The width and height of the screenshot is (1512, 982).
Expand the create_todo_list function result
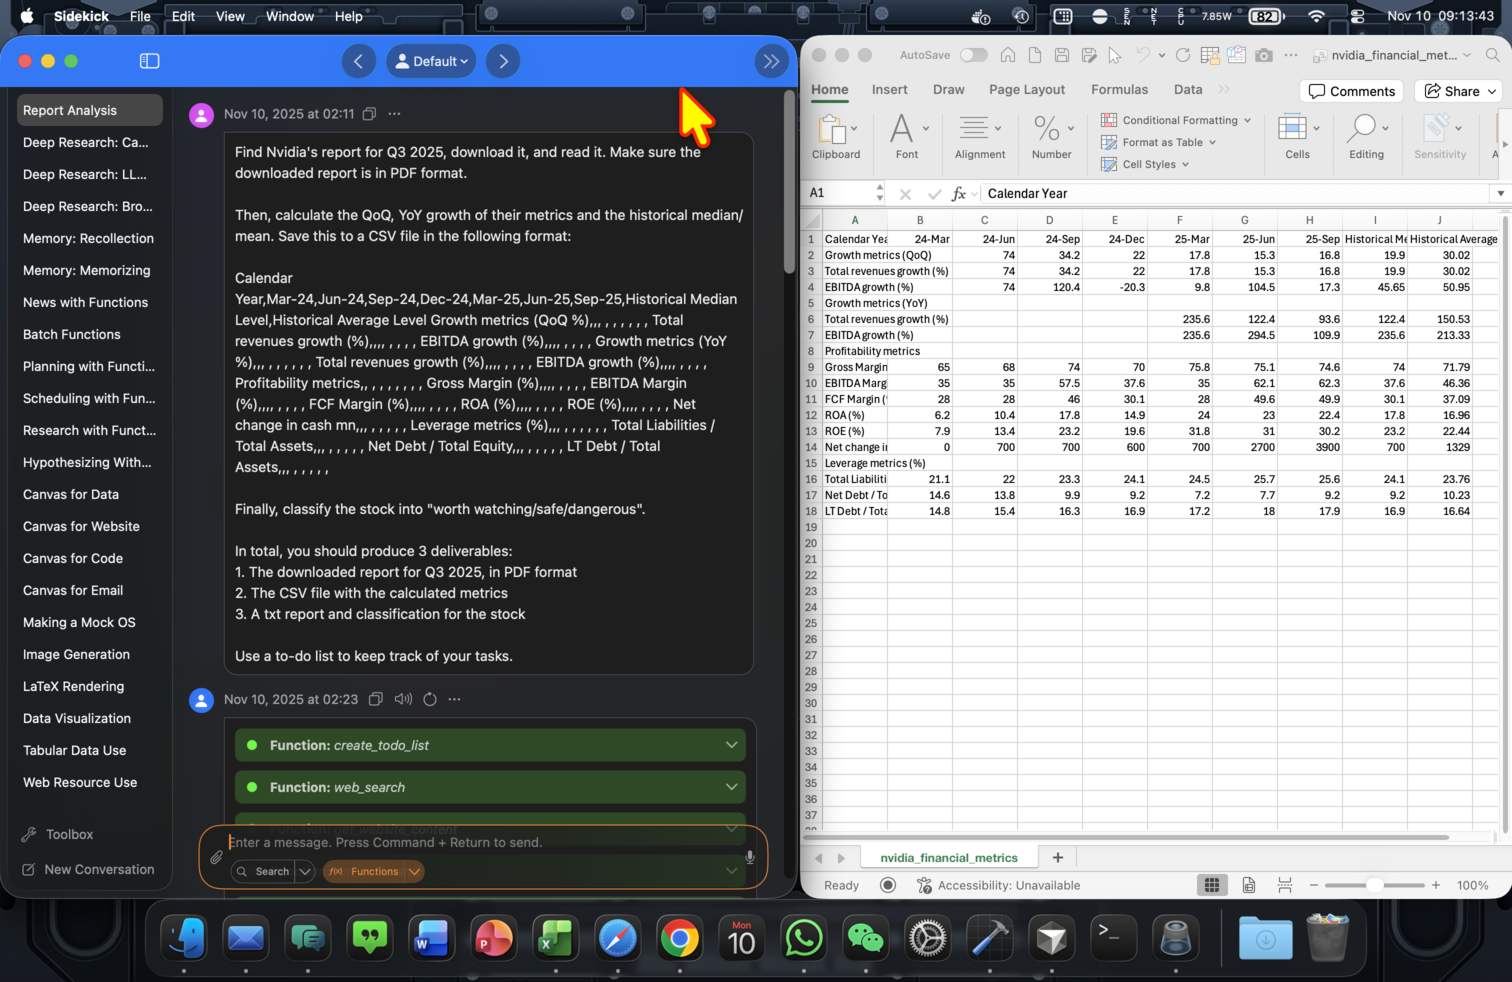pyautogui.click(x=731, y=745)
